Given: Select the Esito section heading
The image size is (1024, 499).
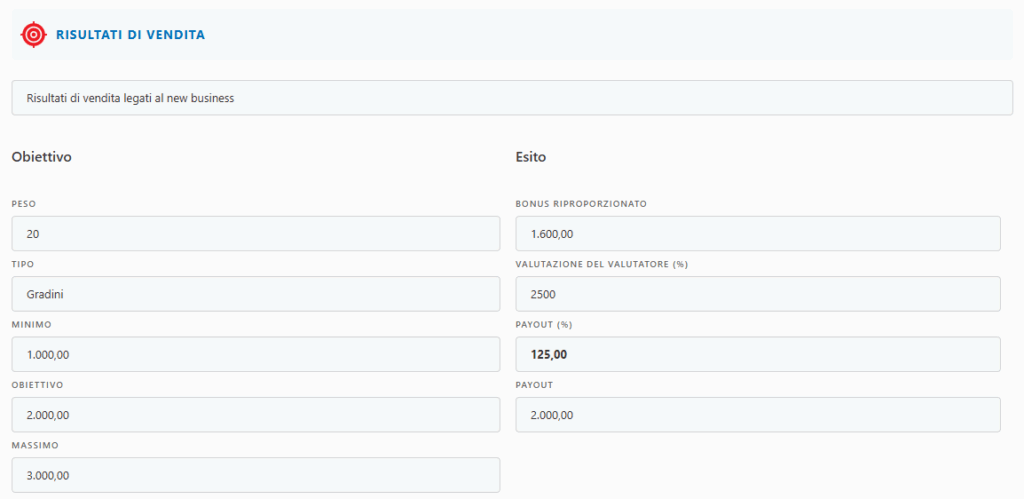Looking at the screenshot, I should (530, 157).
